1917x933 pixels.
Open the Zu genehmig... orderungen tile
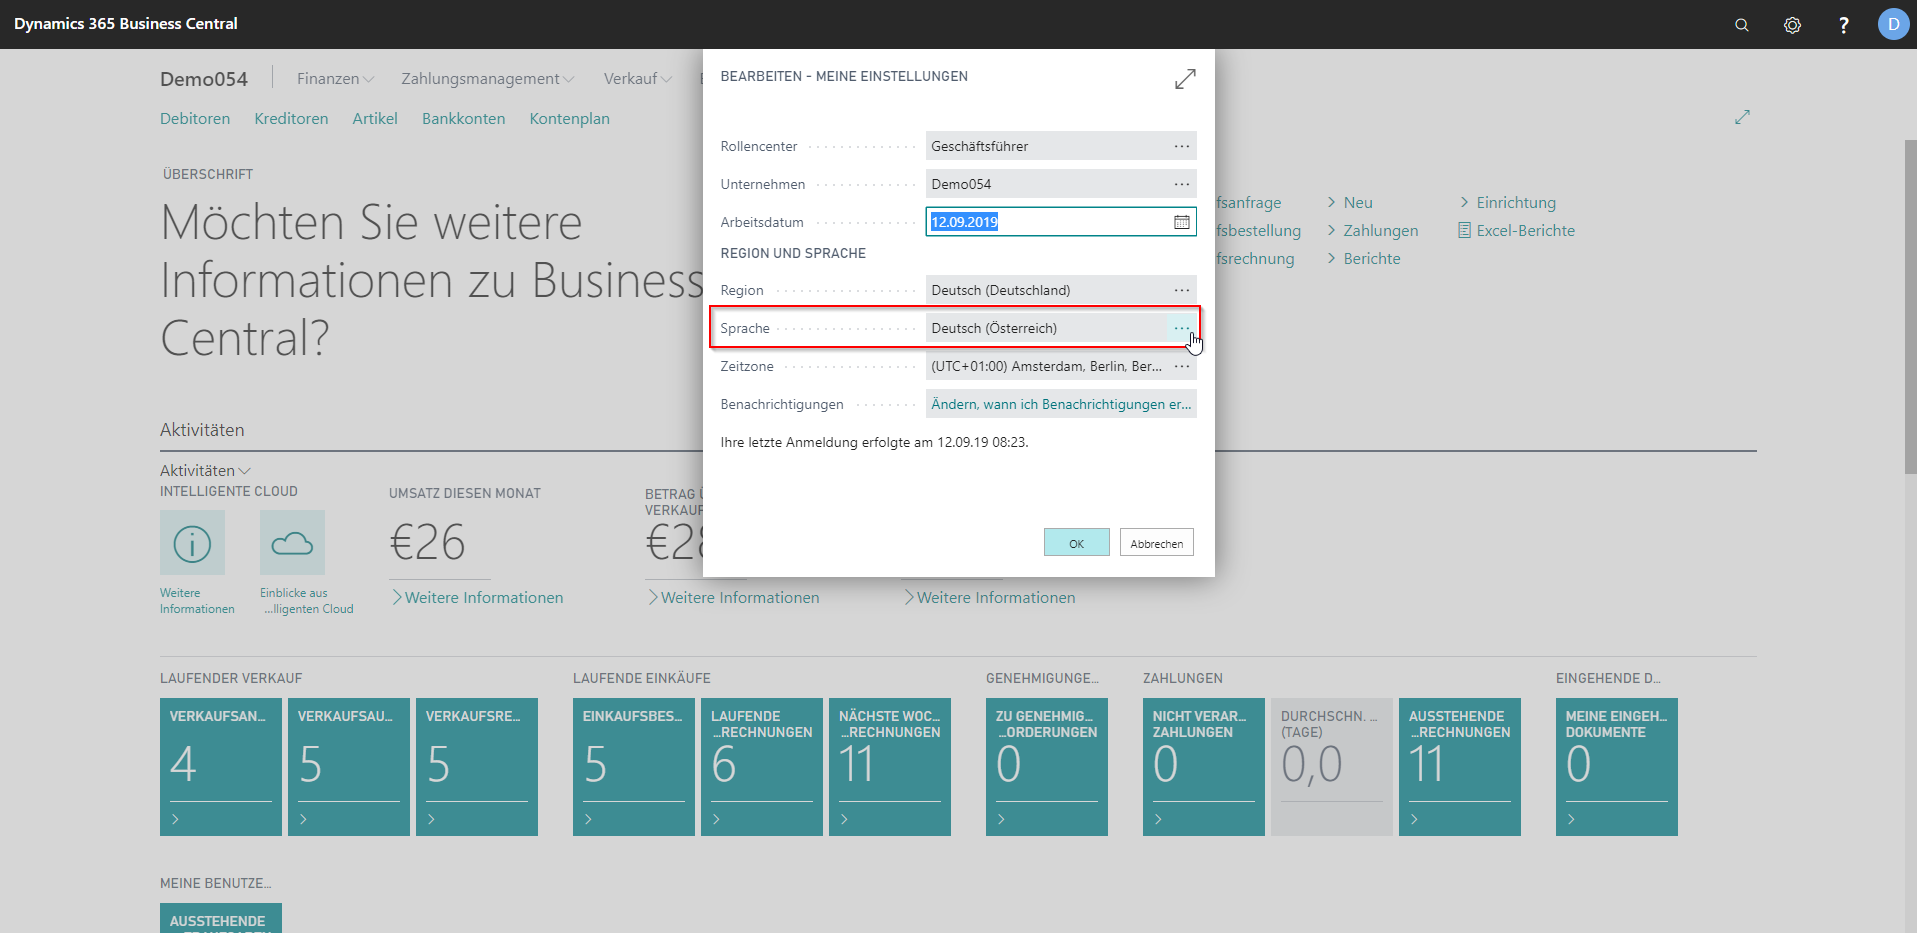pos(1047,767)
